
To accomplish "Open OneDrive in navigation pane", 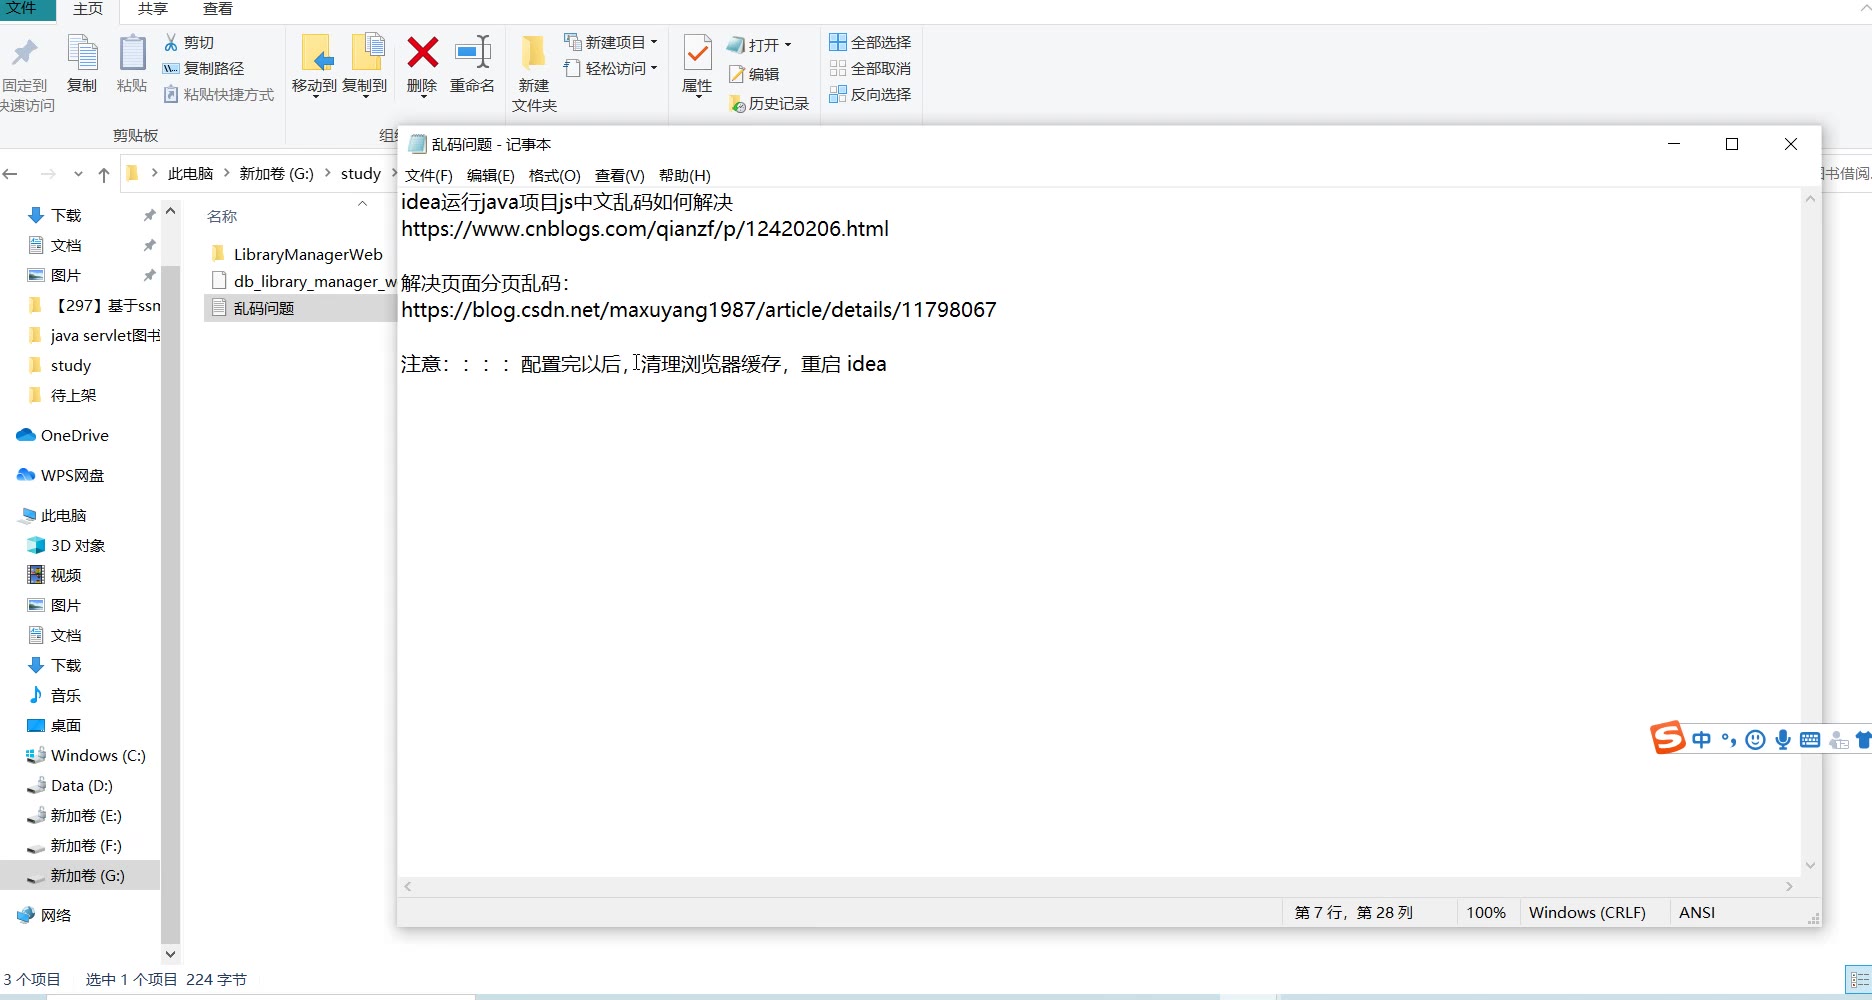I will click(x=63, y=435).
